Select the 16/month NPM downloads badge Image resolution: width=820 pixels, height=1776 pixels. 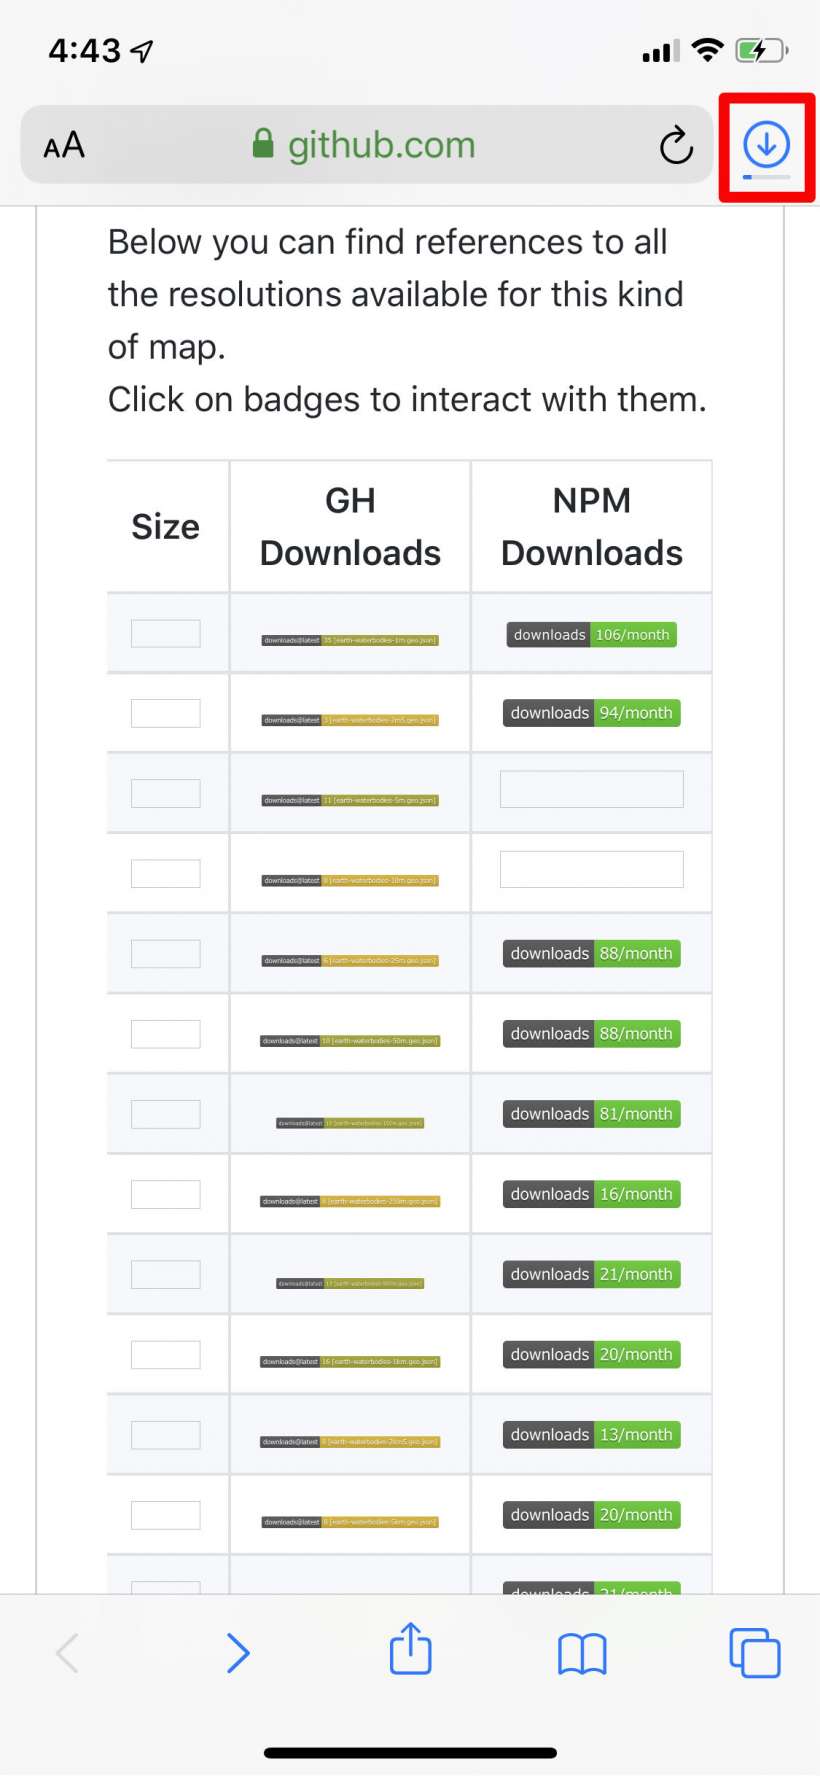coord(591,1194)
